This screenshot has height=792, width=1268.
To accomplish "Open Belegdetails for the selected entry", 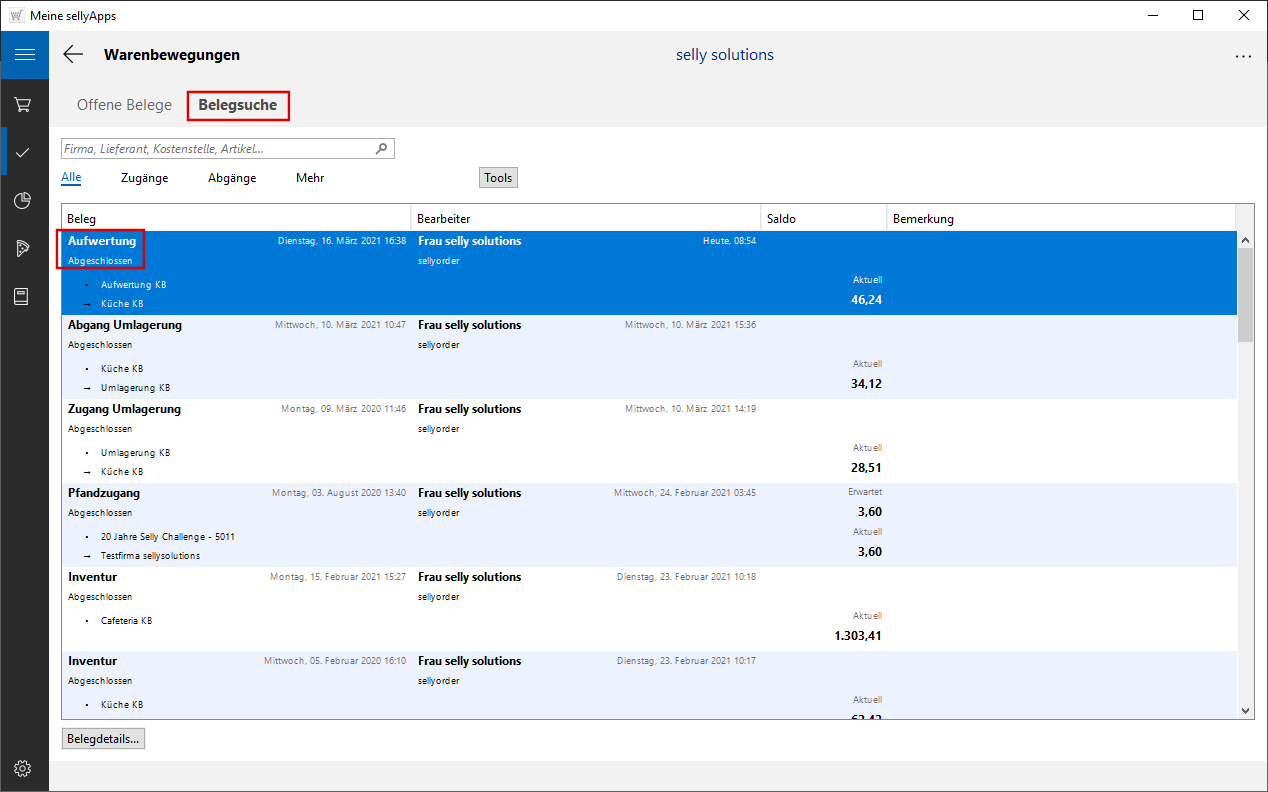I will point(104,739).
